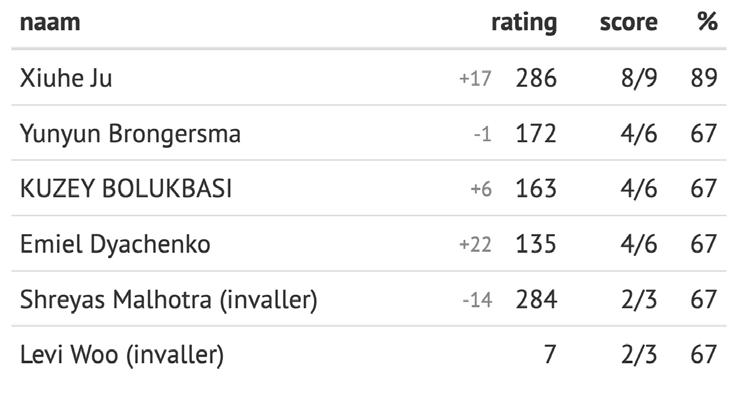Sort by the naam column header
The image size is (739, 396).
point(50,23)
